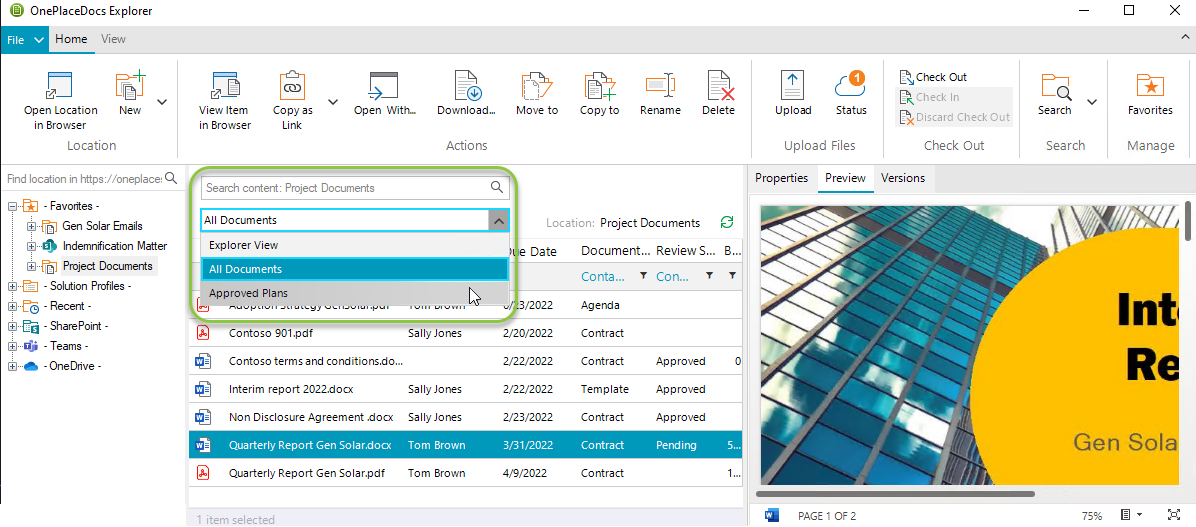
Task: Click Copy as Link icon
Action: coord(292,85)
